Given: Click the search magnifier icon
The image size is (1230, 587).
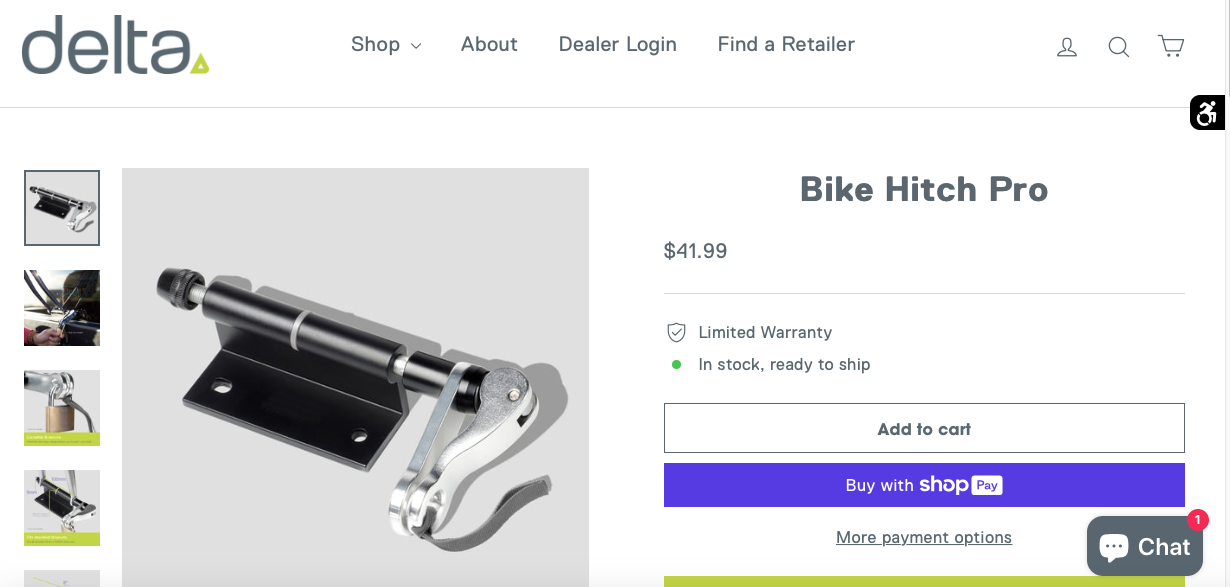Looking at the screenshot, I should pos(1119,47).
